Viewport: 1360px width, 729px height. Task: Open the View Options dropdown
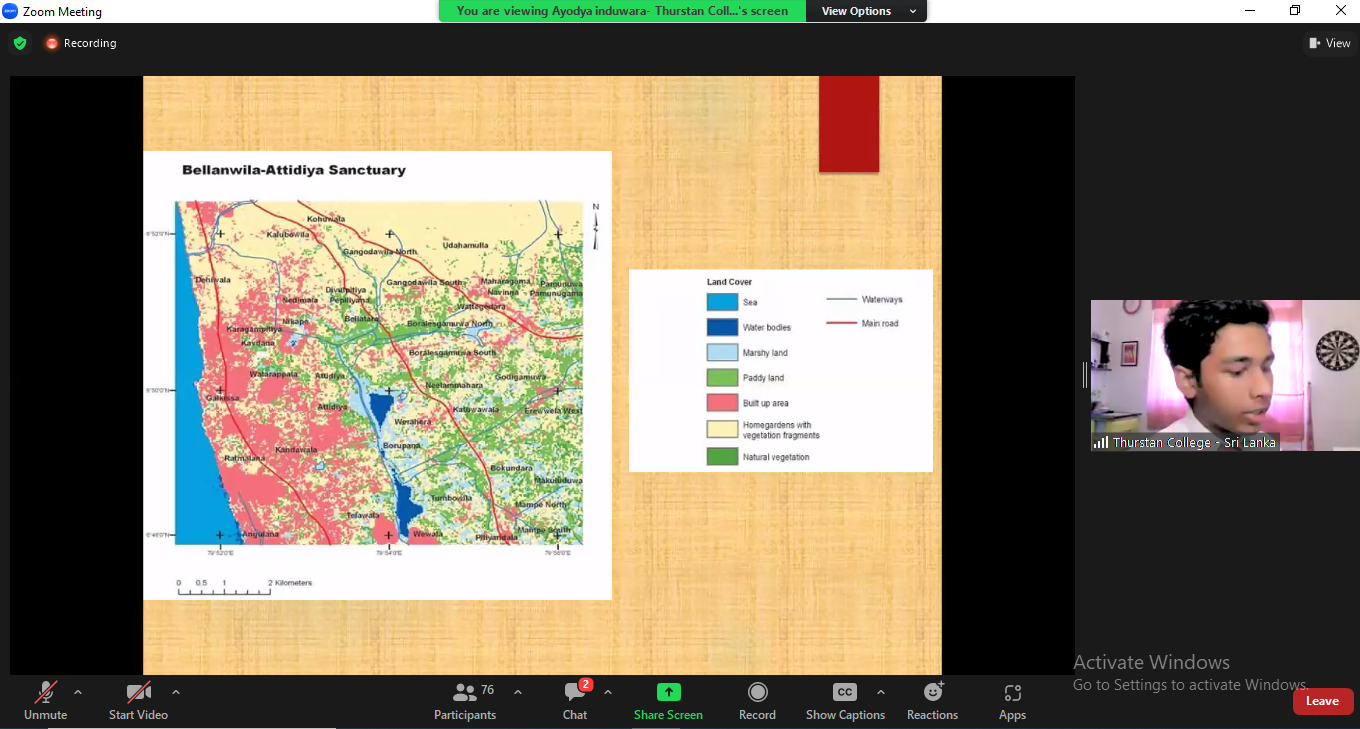point(869,11)
